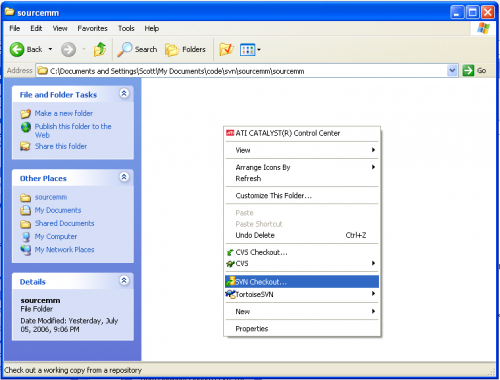
Task: Open the Favorites menu
Action: [x=92, y=28]
